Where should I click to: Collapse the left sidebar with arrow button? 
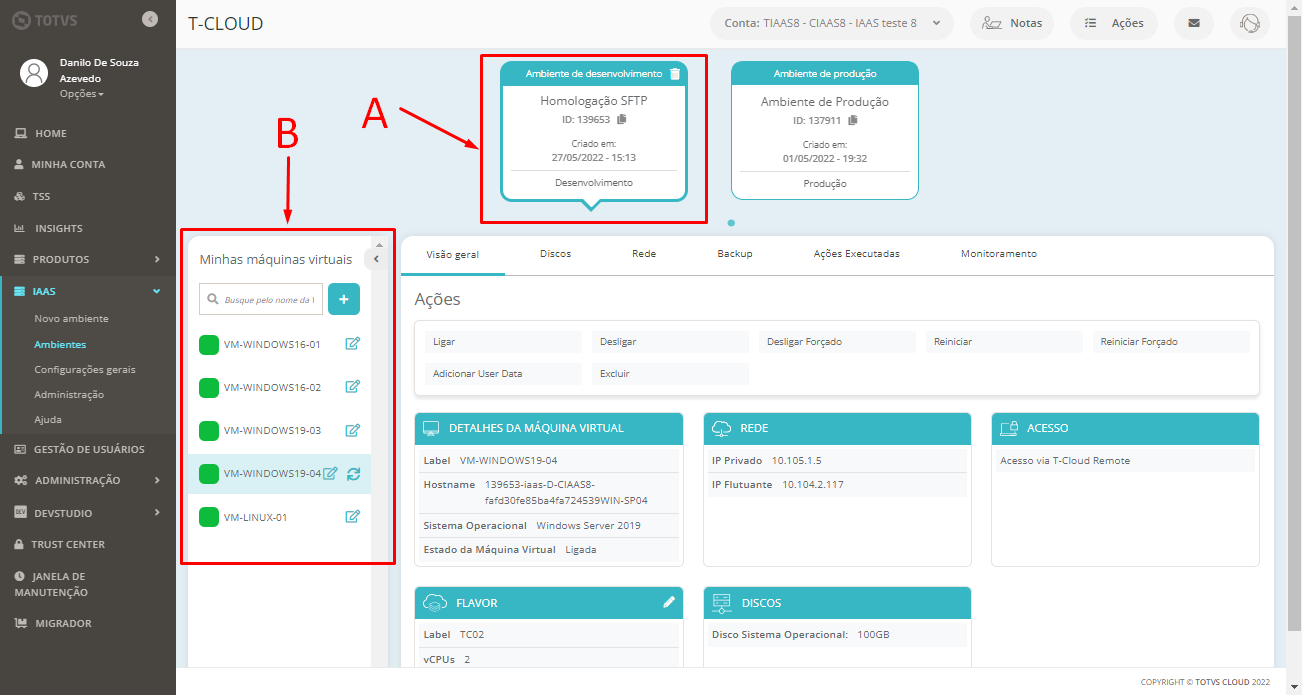[150, 18]
